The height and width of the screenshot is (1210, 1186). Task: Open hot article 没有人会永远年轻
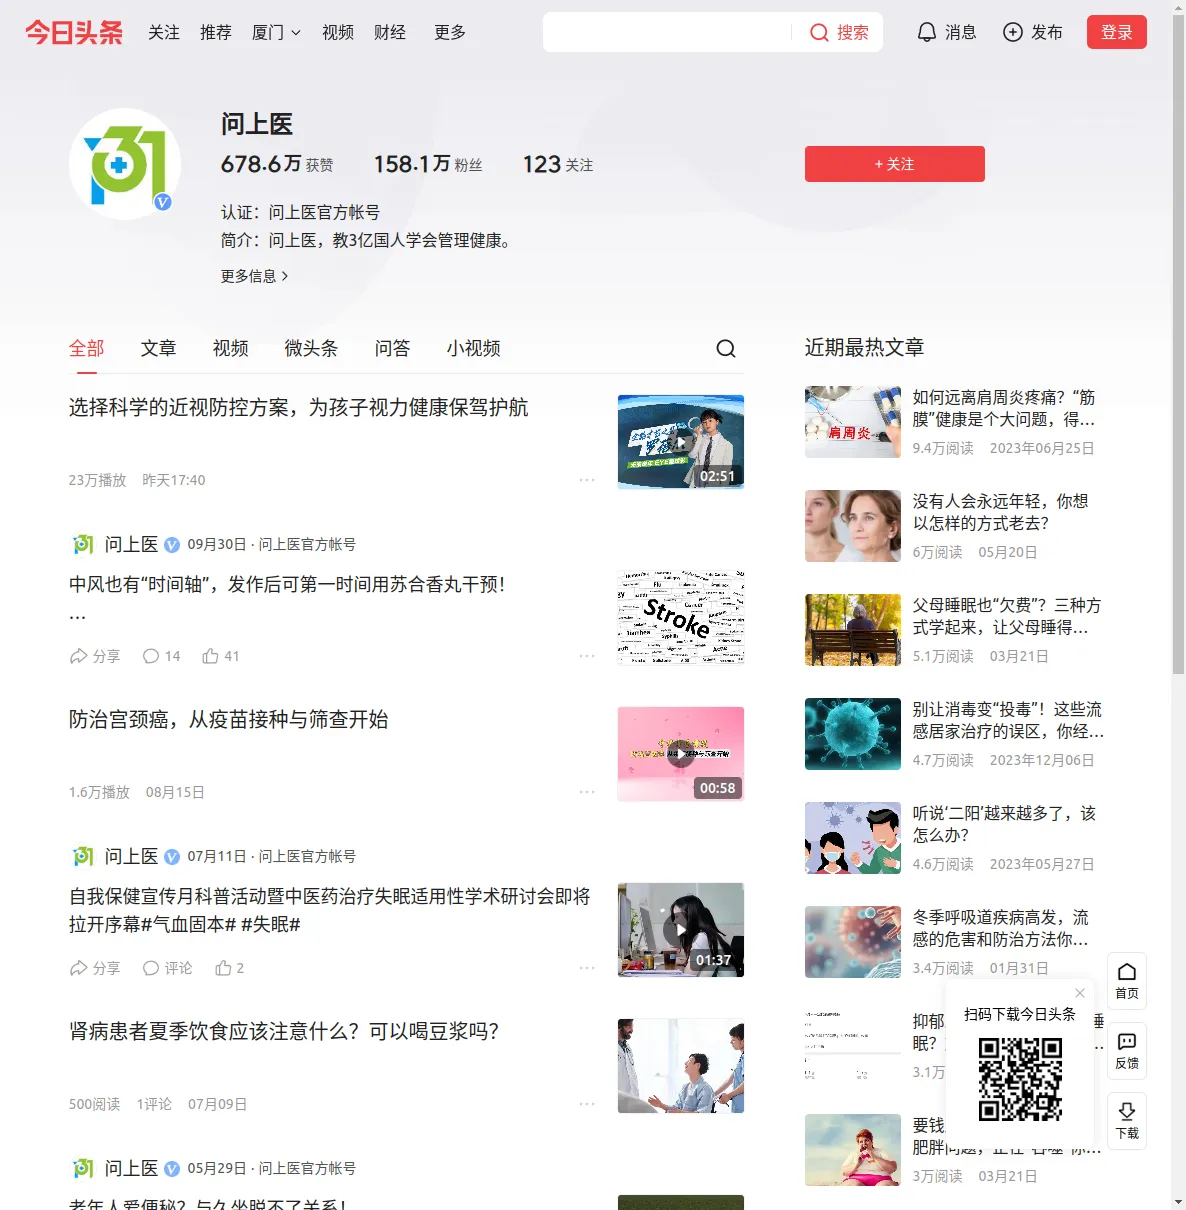pos(1001,512)
